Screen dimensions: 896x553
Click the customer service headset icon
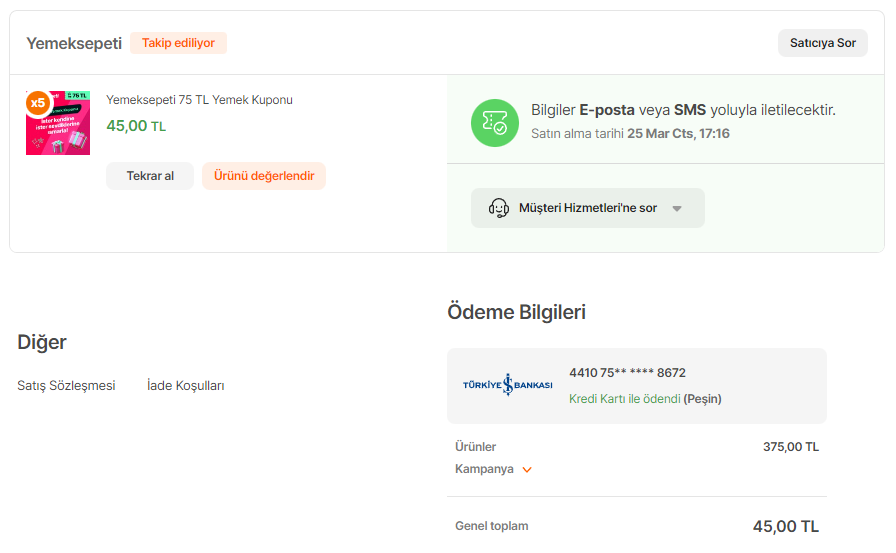pos(498,208)
